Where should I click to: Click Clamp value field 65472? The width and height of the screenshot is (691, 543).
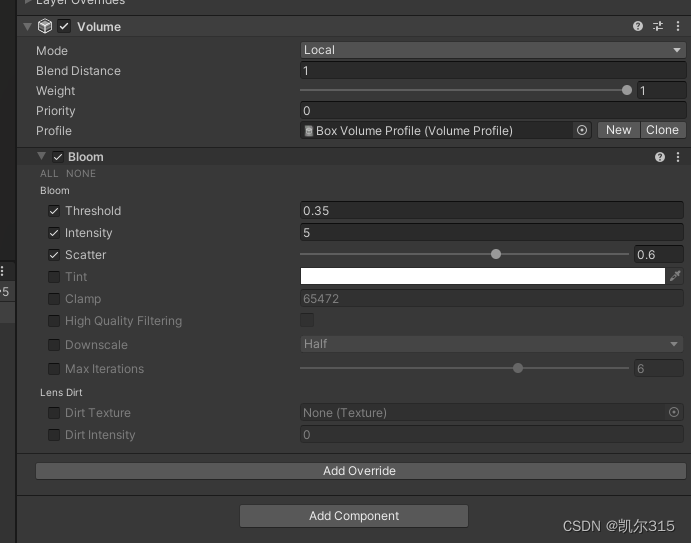(491, 298)
